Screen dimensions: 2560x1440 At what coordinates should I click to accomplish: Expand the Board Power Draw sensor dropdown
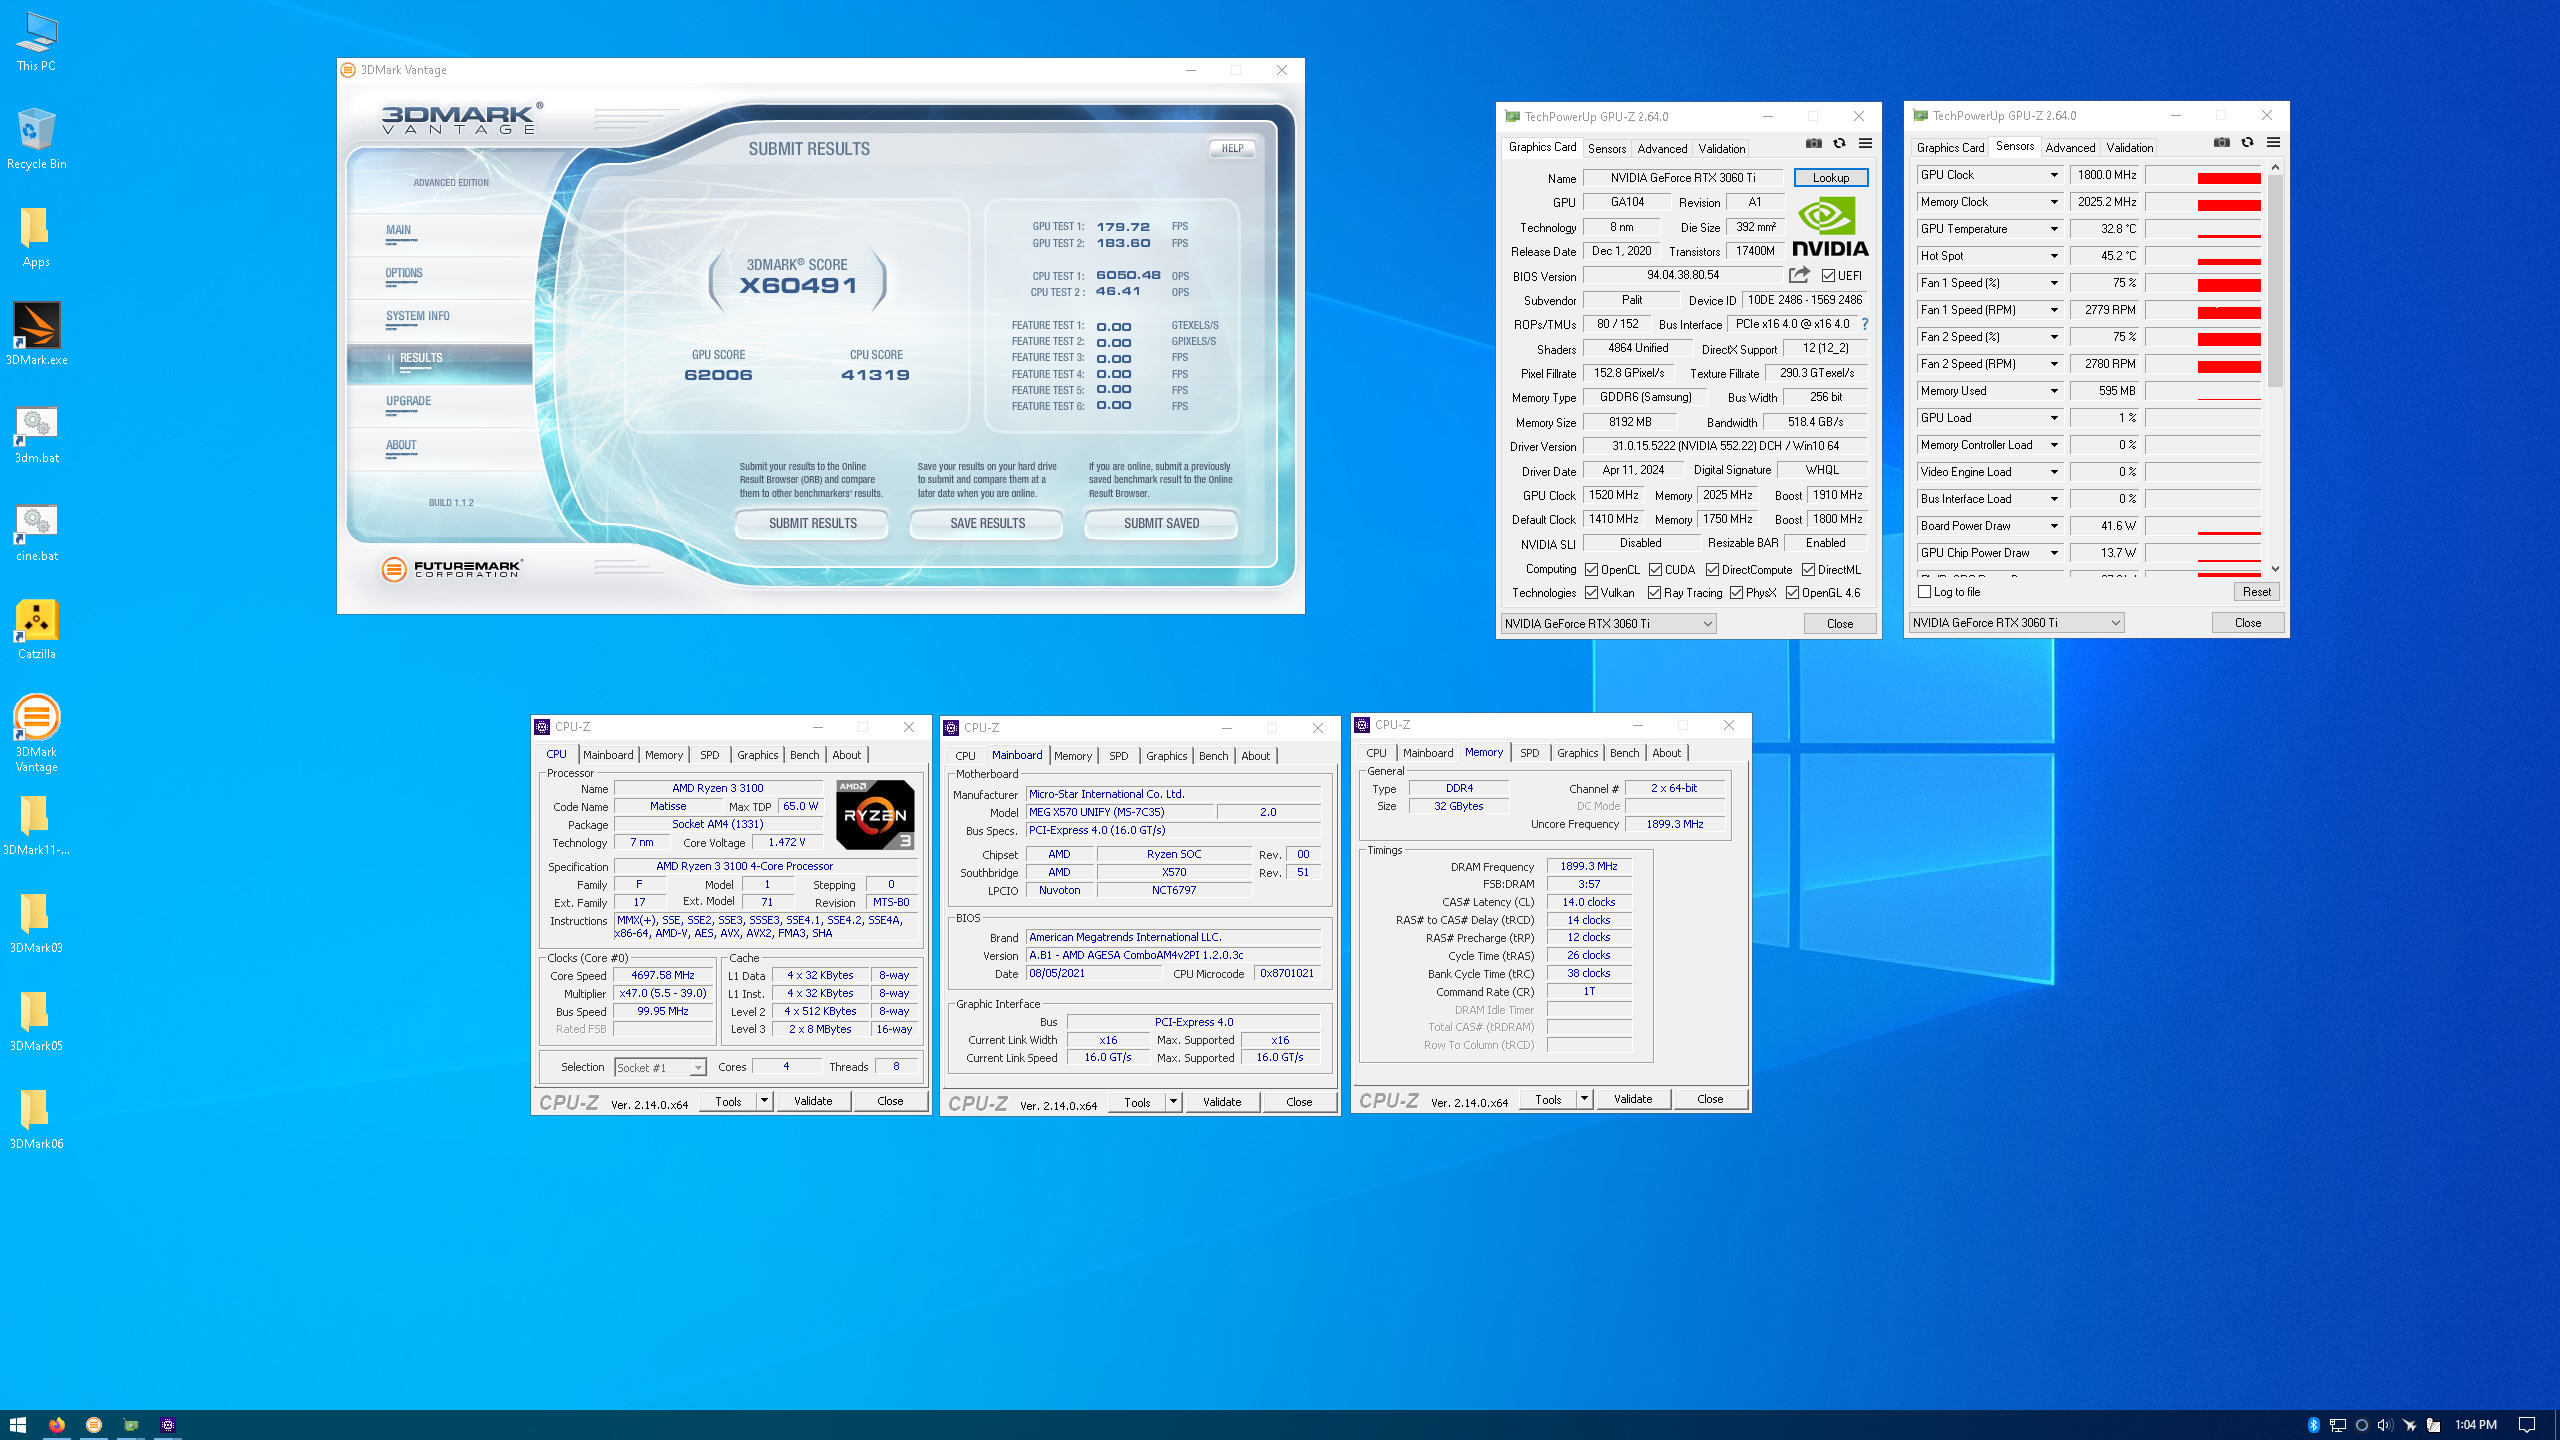[2054, 526]
